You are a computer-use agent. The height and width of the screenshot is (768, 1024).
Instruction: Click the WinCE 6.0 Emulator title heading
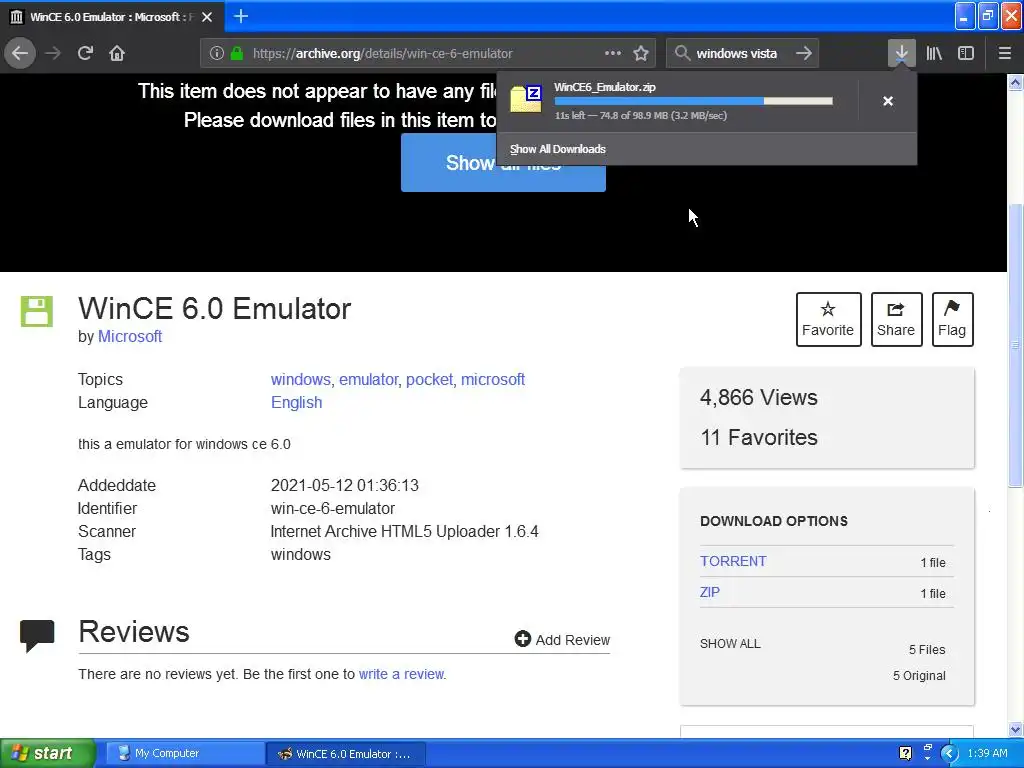215,308
